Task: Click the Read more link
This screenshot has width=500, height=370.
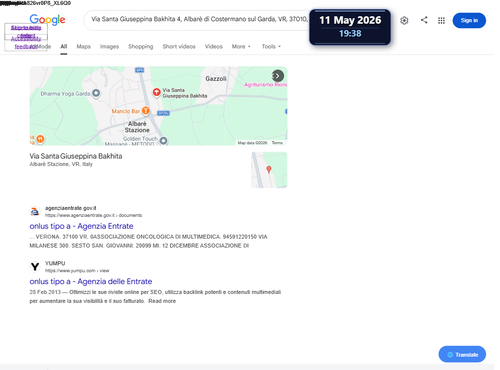Action: pos(162,301)
